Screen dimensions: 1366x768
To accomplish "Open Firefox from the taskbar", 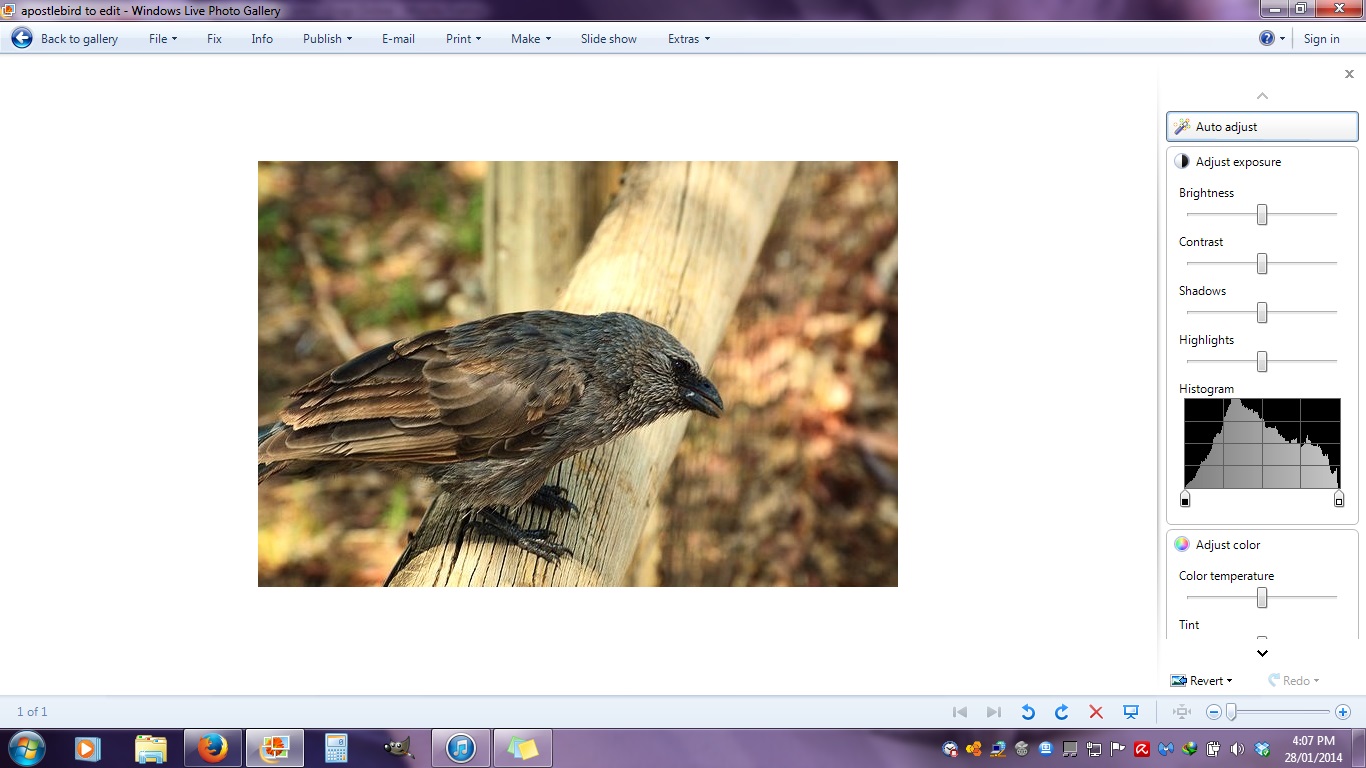I will (213, 748).
